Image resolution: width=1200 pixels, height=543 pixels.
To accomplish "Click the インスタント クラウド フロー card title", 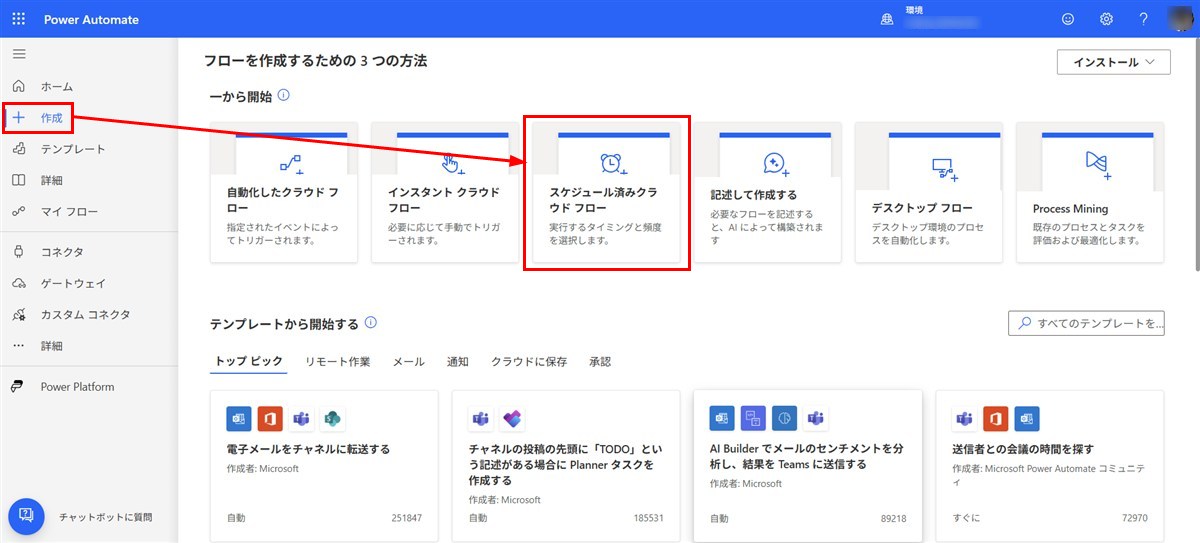I will [443, 200].
